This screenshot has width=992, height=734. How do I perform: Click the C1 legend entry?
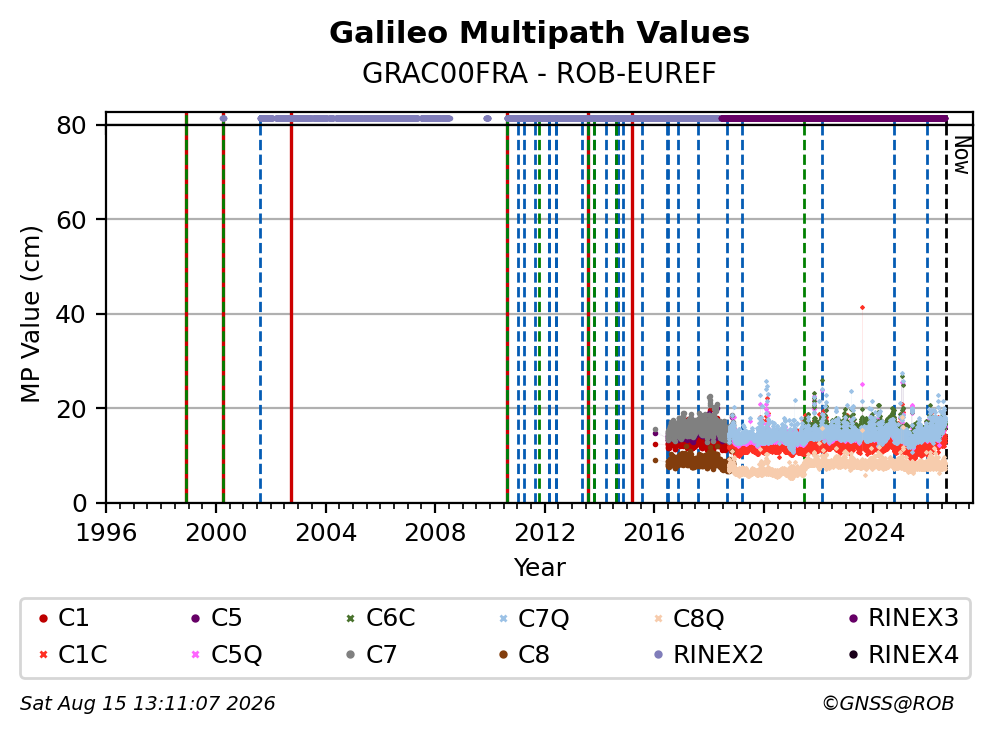pyautogui.click(x=64, y=618)
